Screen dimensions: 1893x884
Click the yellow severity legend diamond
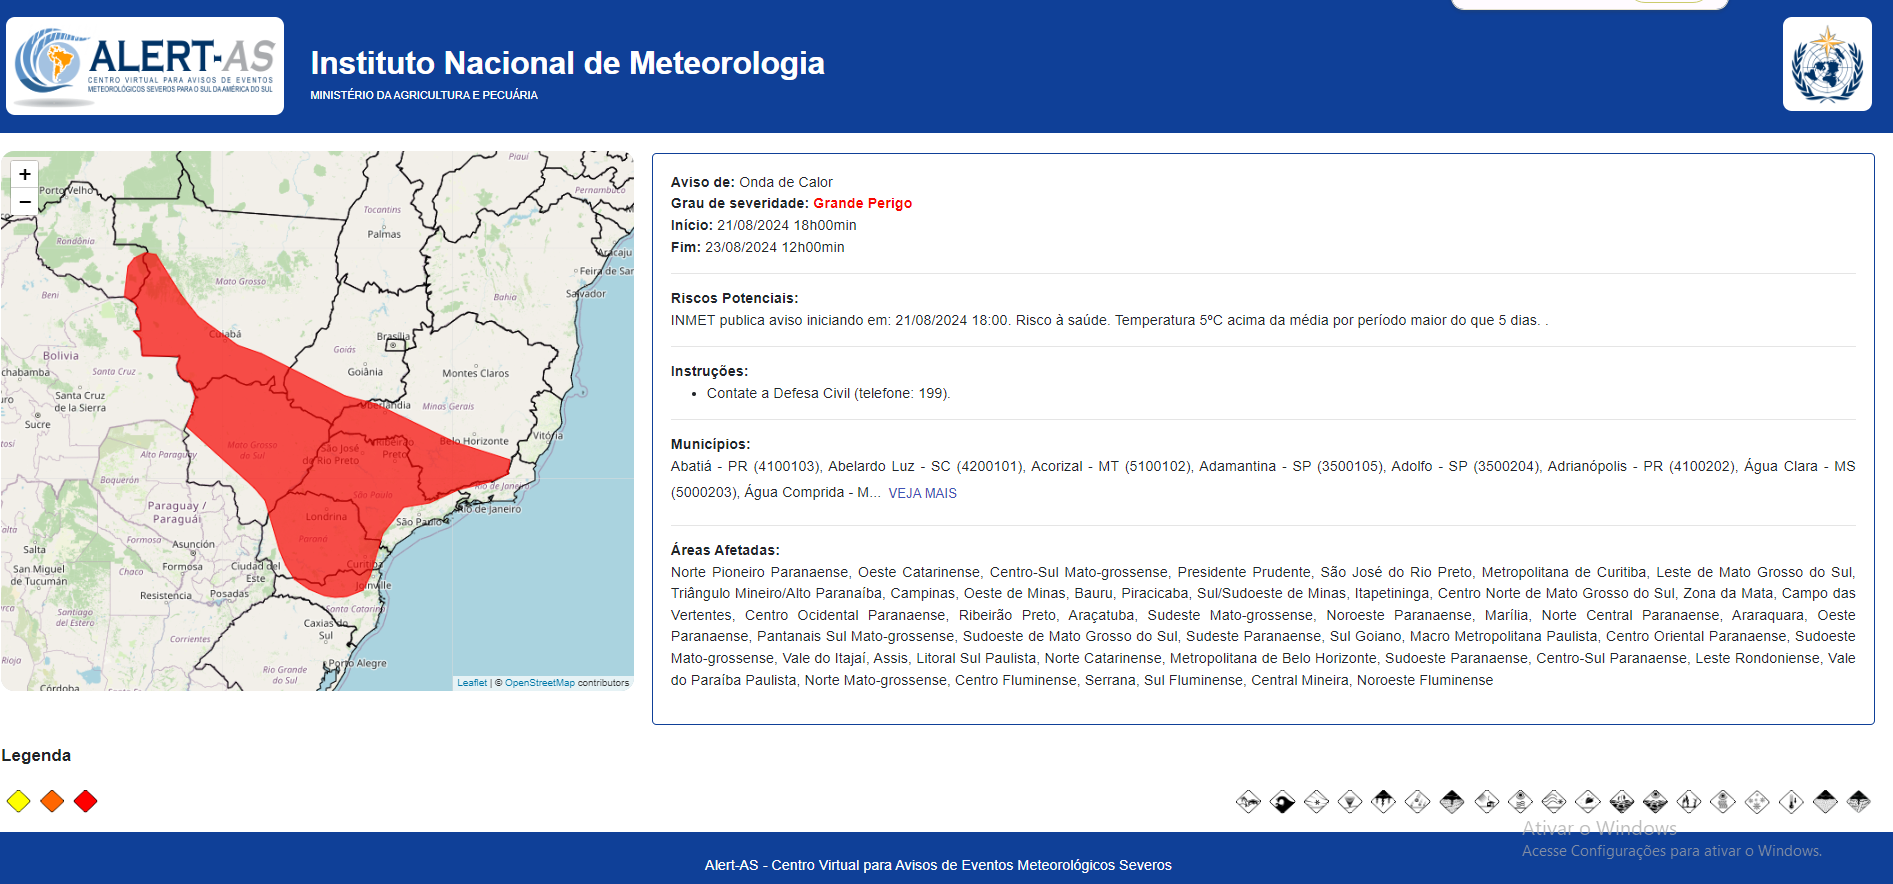(19, 801)
